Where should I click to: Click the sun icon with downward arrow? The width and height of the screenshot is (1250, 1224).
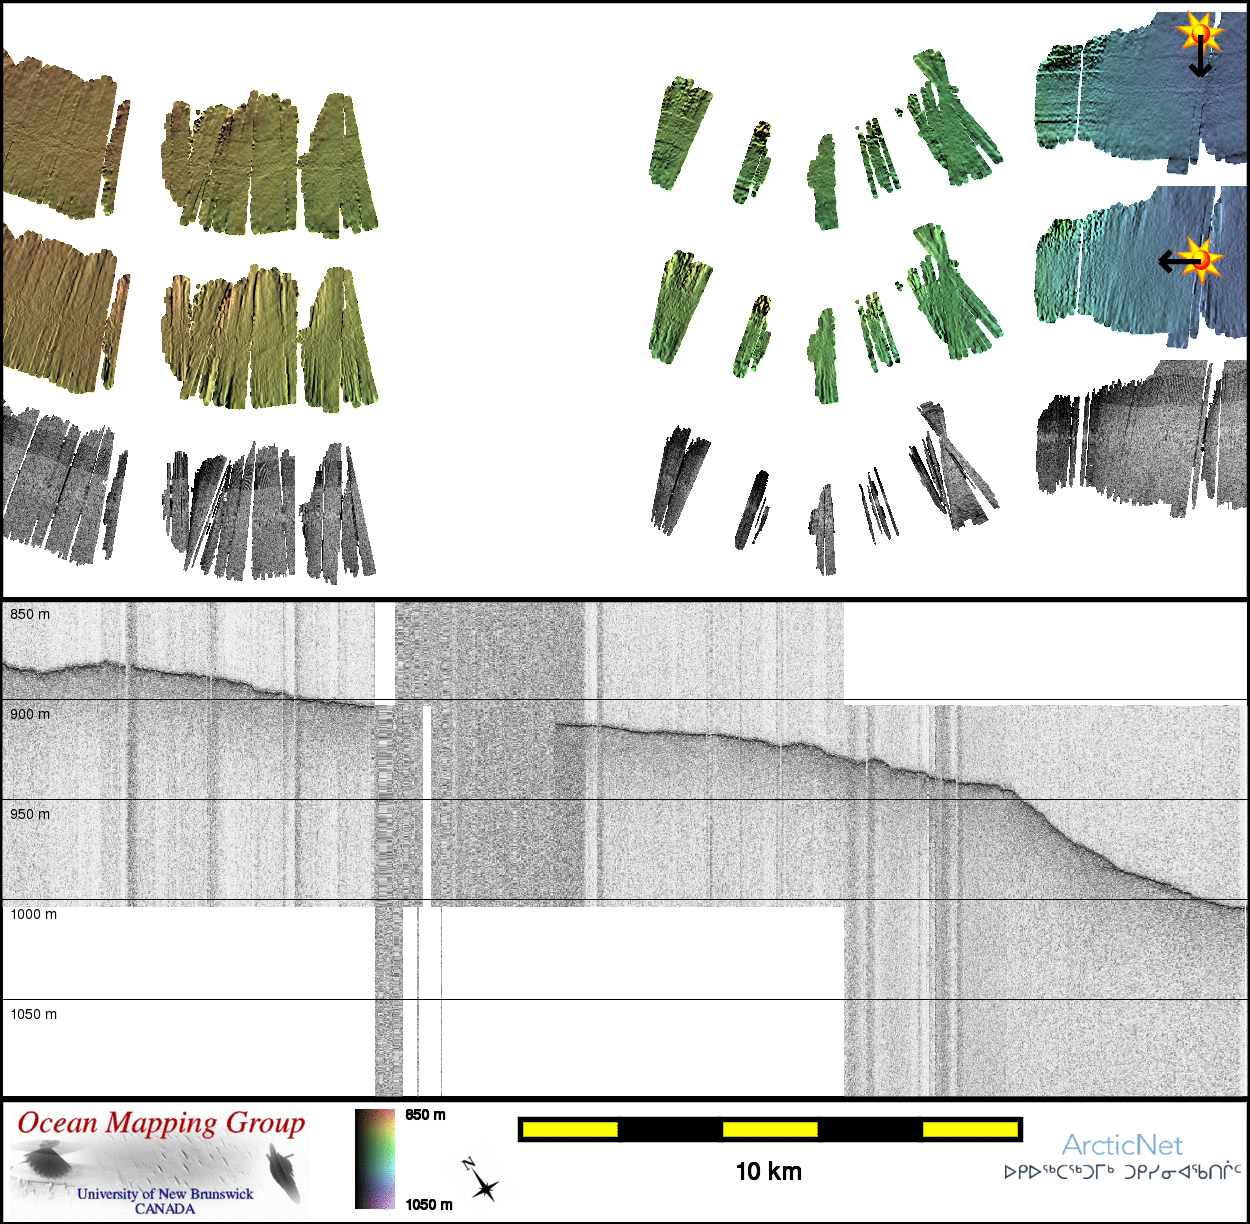click(1199, 32)
